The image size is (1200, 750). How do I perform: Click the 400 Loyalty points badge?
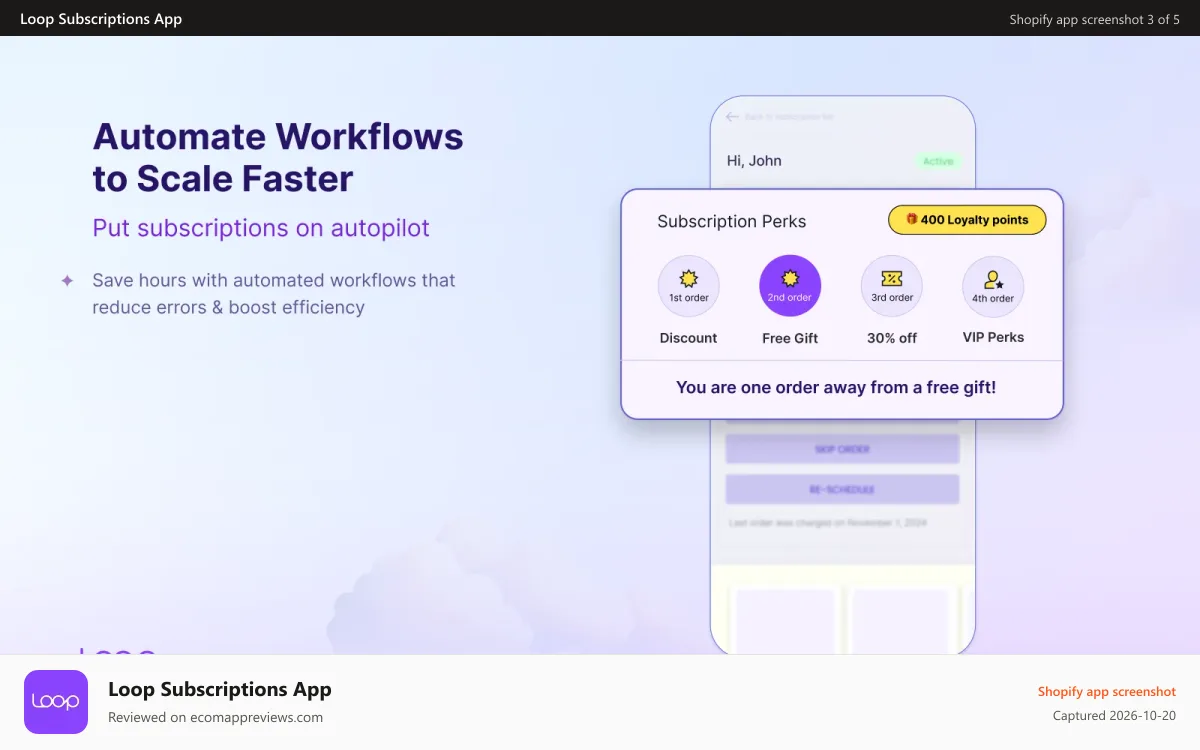(967, 220)
